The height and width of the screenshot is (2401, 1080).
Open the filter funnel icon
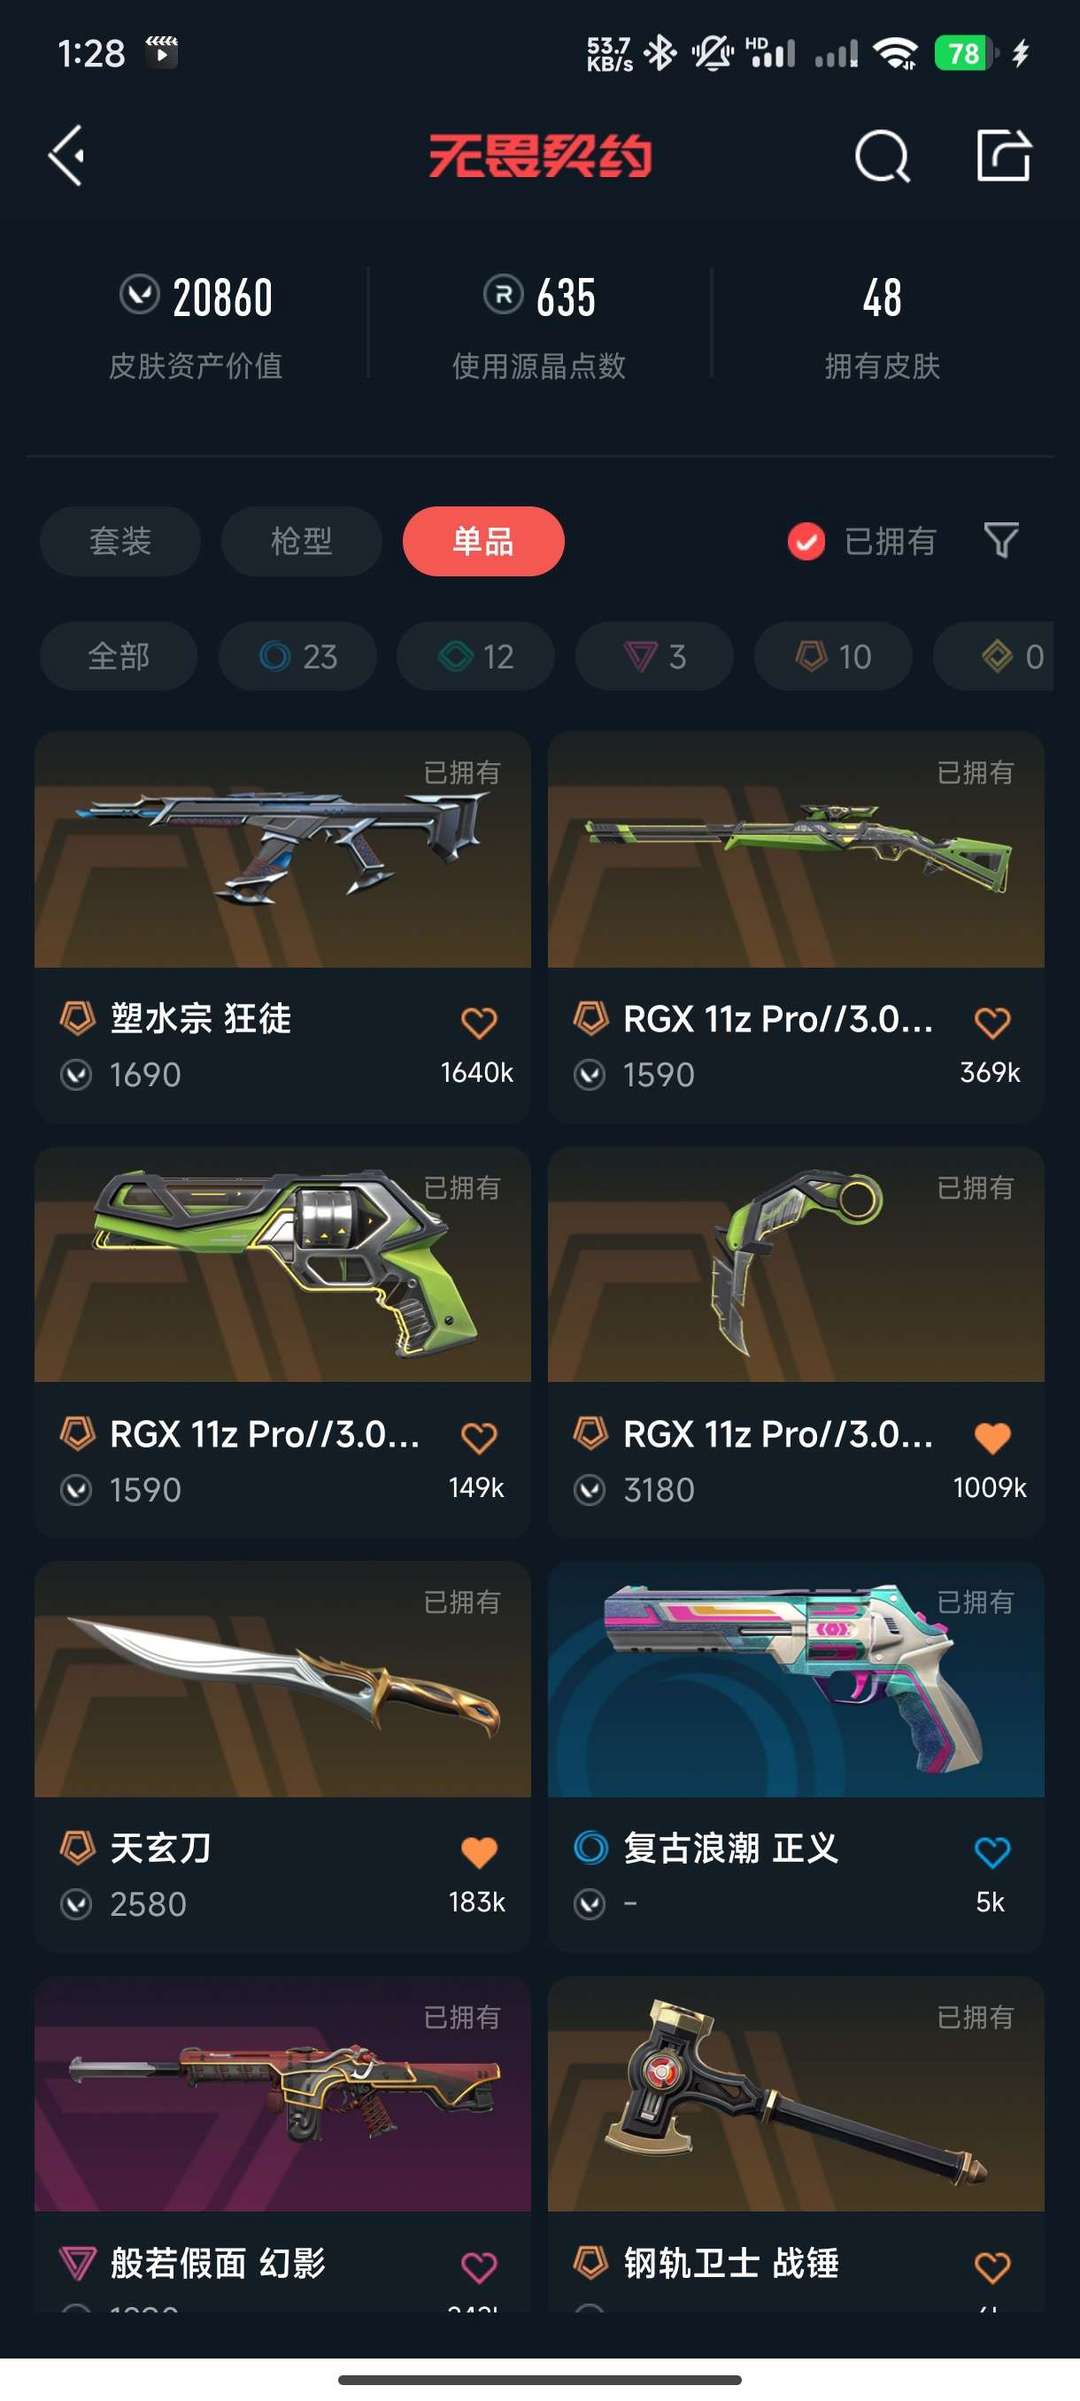click(x=1001, y=540)
